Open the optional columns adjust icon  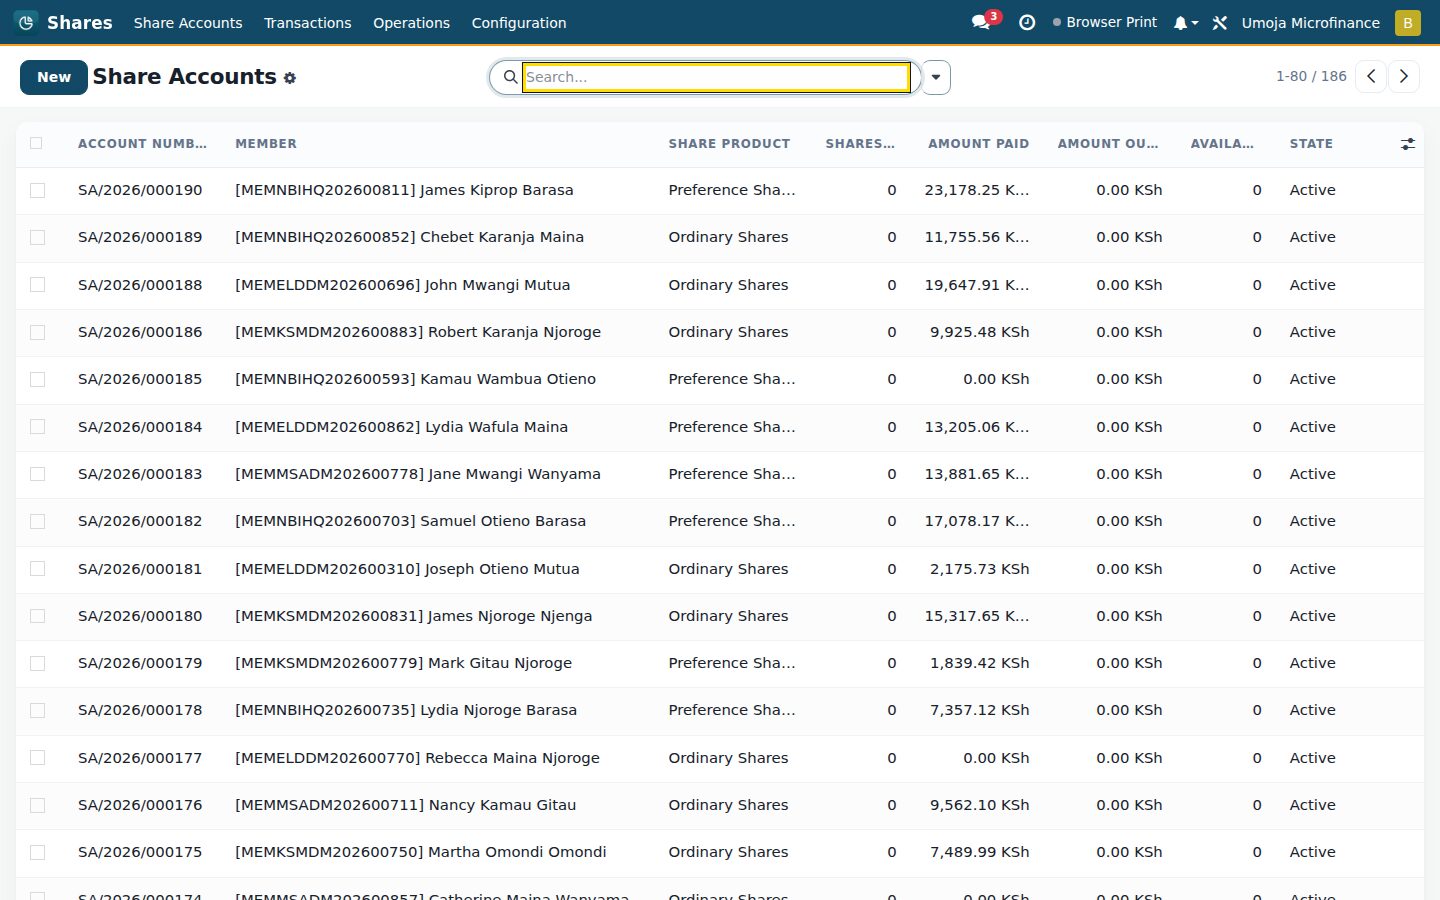[1408, 144]
